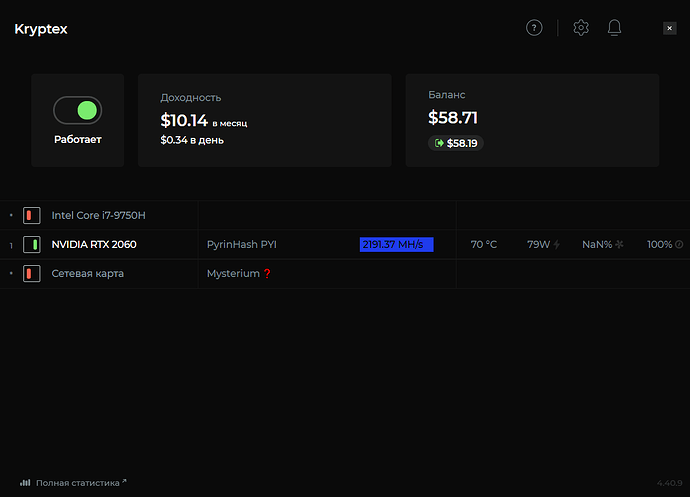
Task: Click the $0.34 в день daily value
Action: (192, 140)
